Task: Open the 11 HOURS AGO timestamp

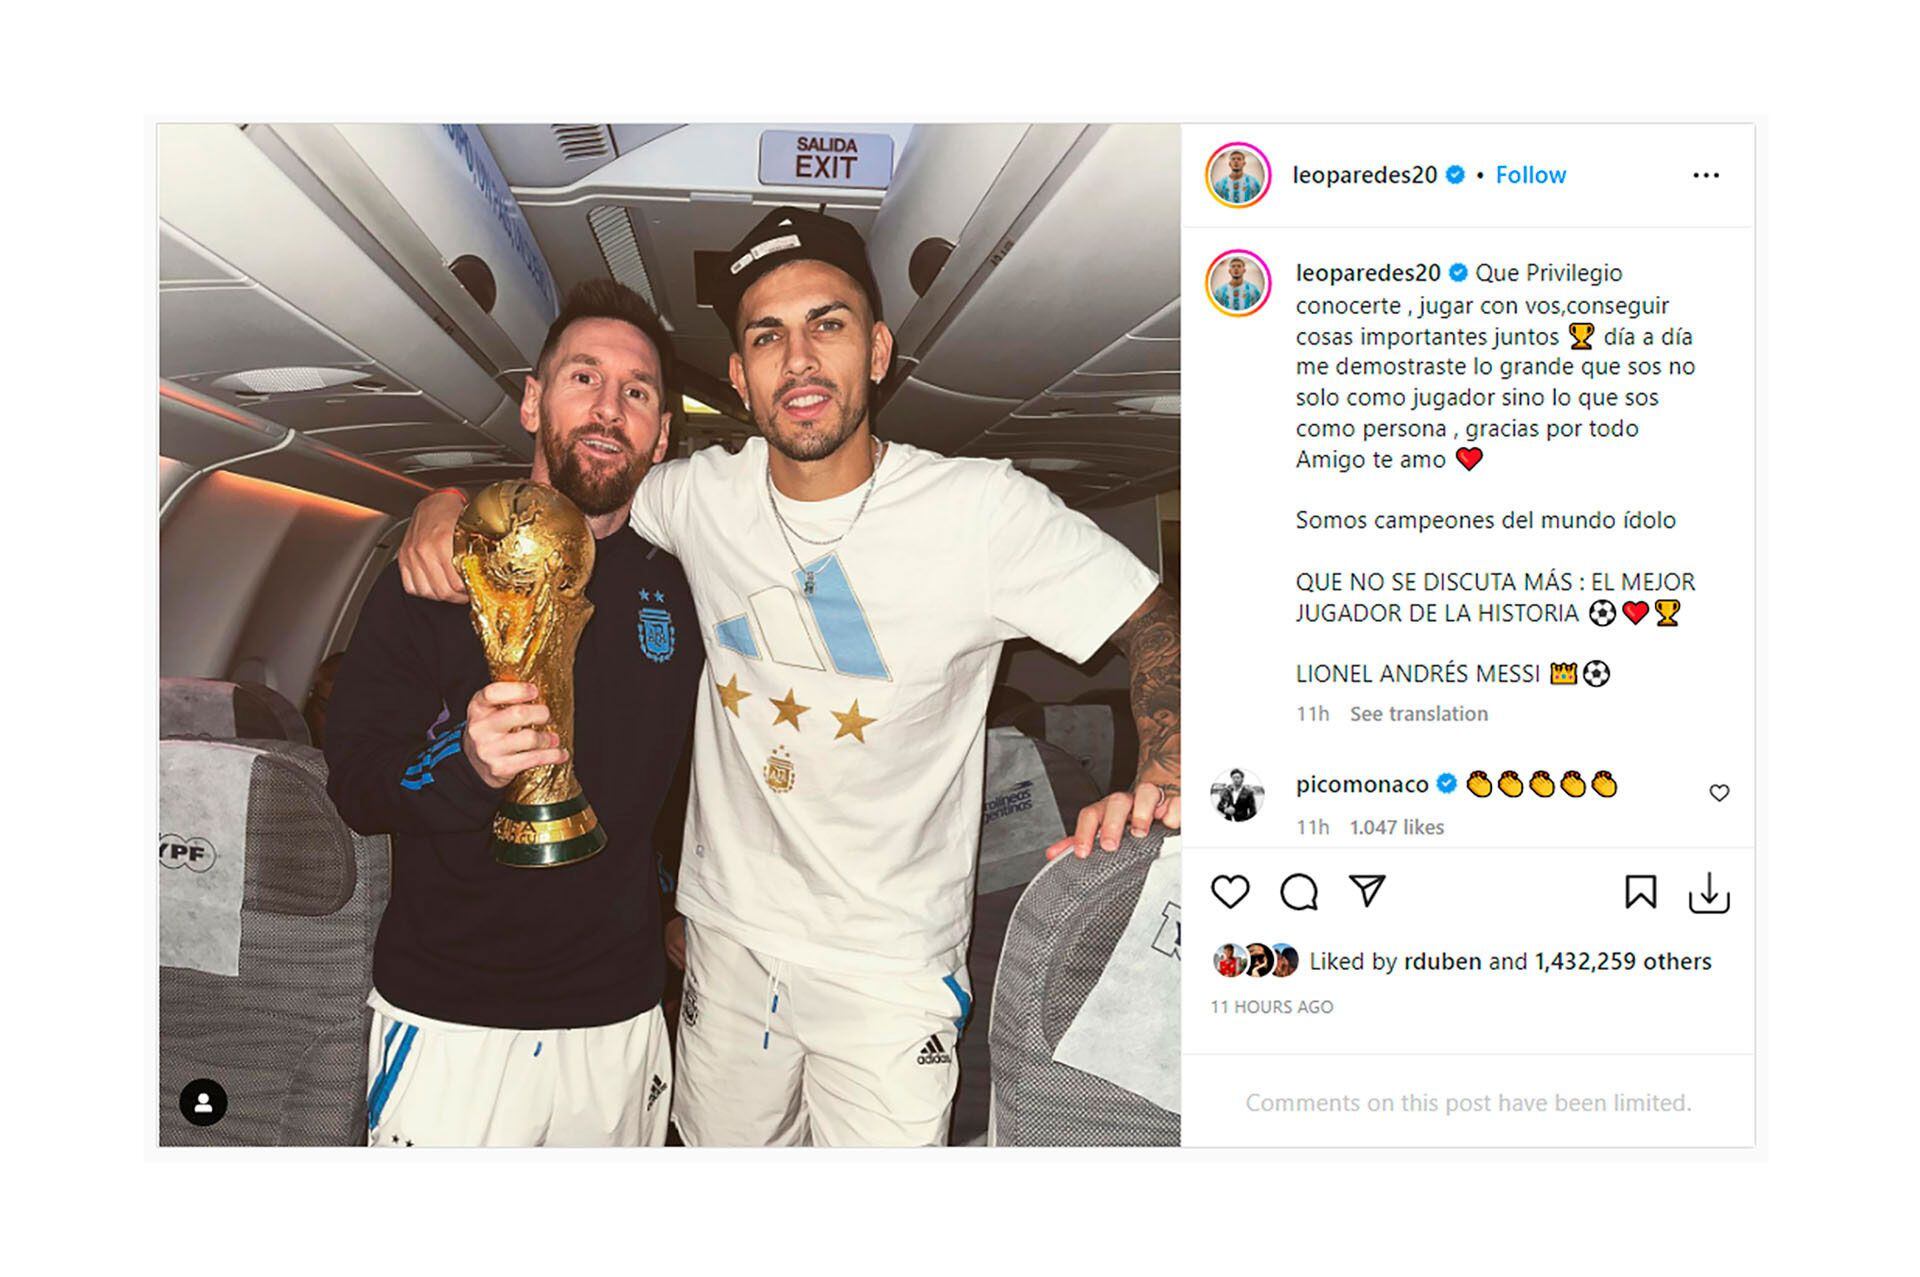Action: (1271, 1007)
